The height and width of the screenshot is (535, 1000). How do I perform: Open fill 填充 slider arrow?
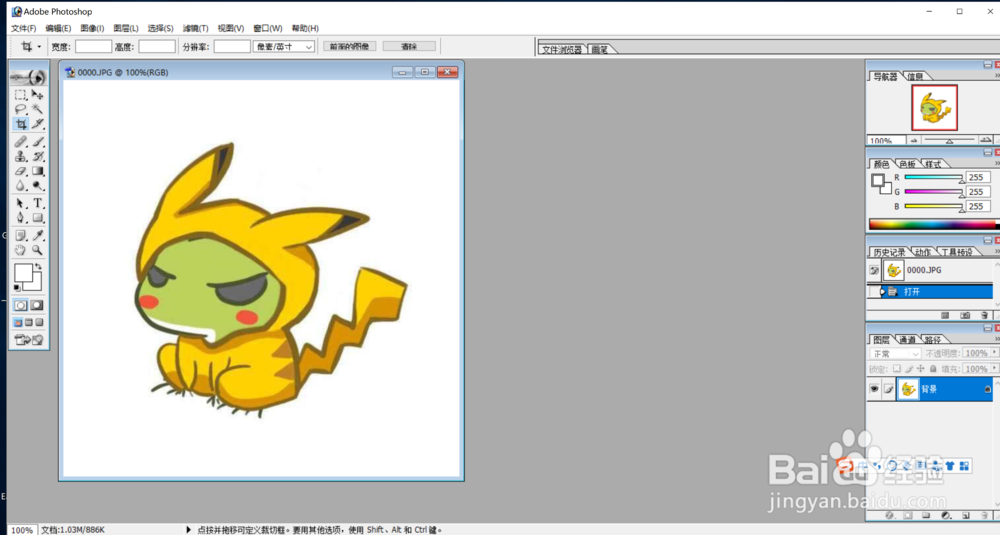click(994, 368)
